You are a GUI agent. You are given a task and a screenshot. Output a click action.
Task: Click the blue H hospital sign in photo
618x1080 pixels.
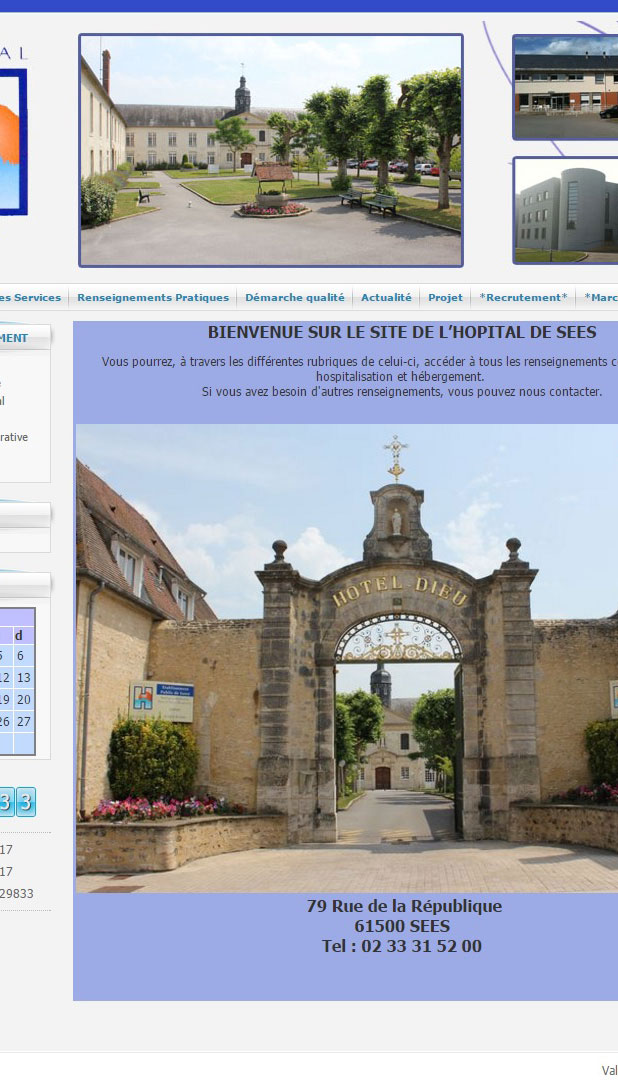(x=161, y=700)
